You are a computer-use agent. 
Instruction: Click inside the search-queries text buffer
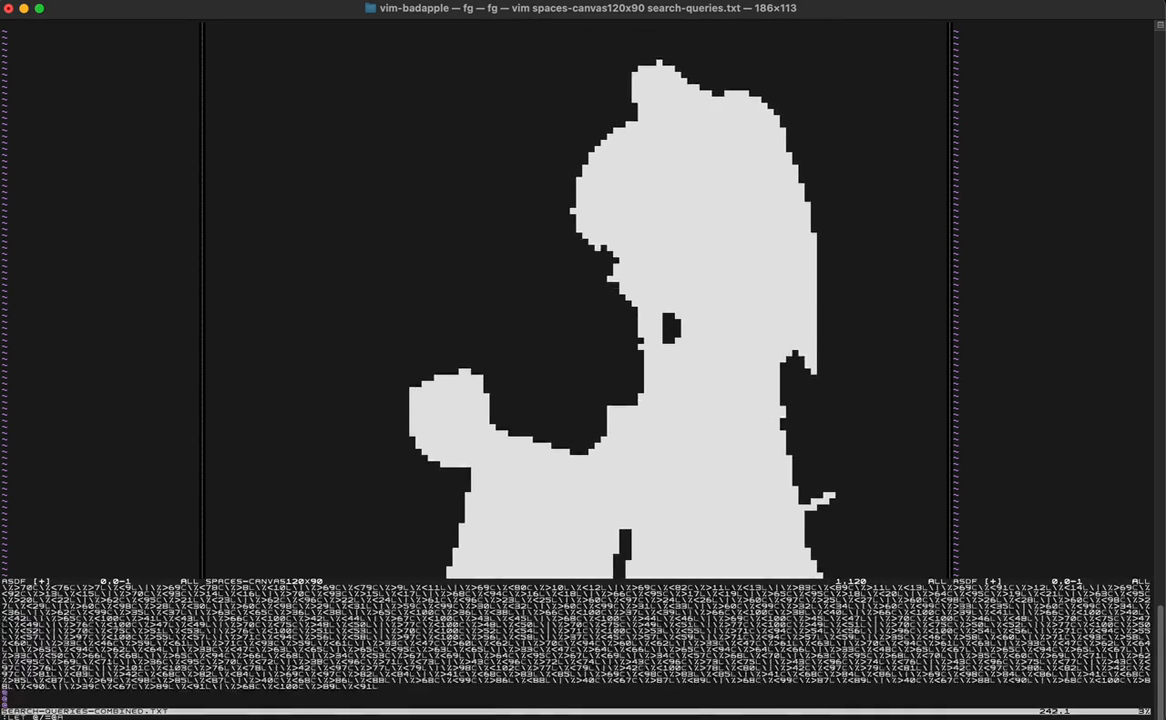576,637
